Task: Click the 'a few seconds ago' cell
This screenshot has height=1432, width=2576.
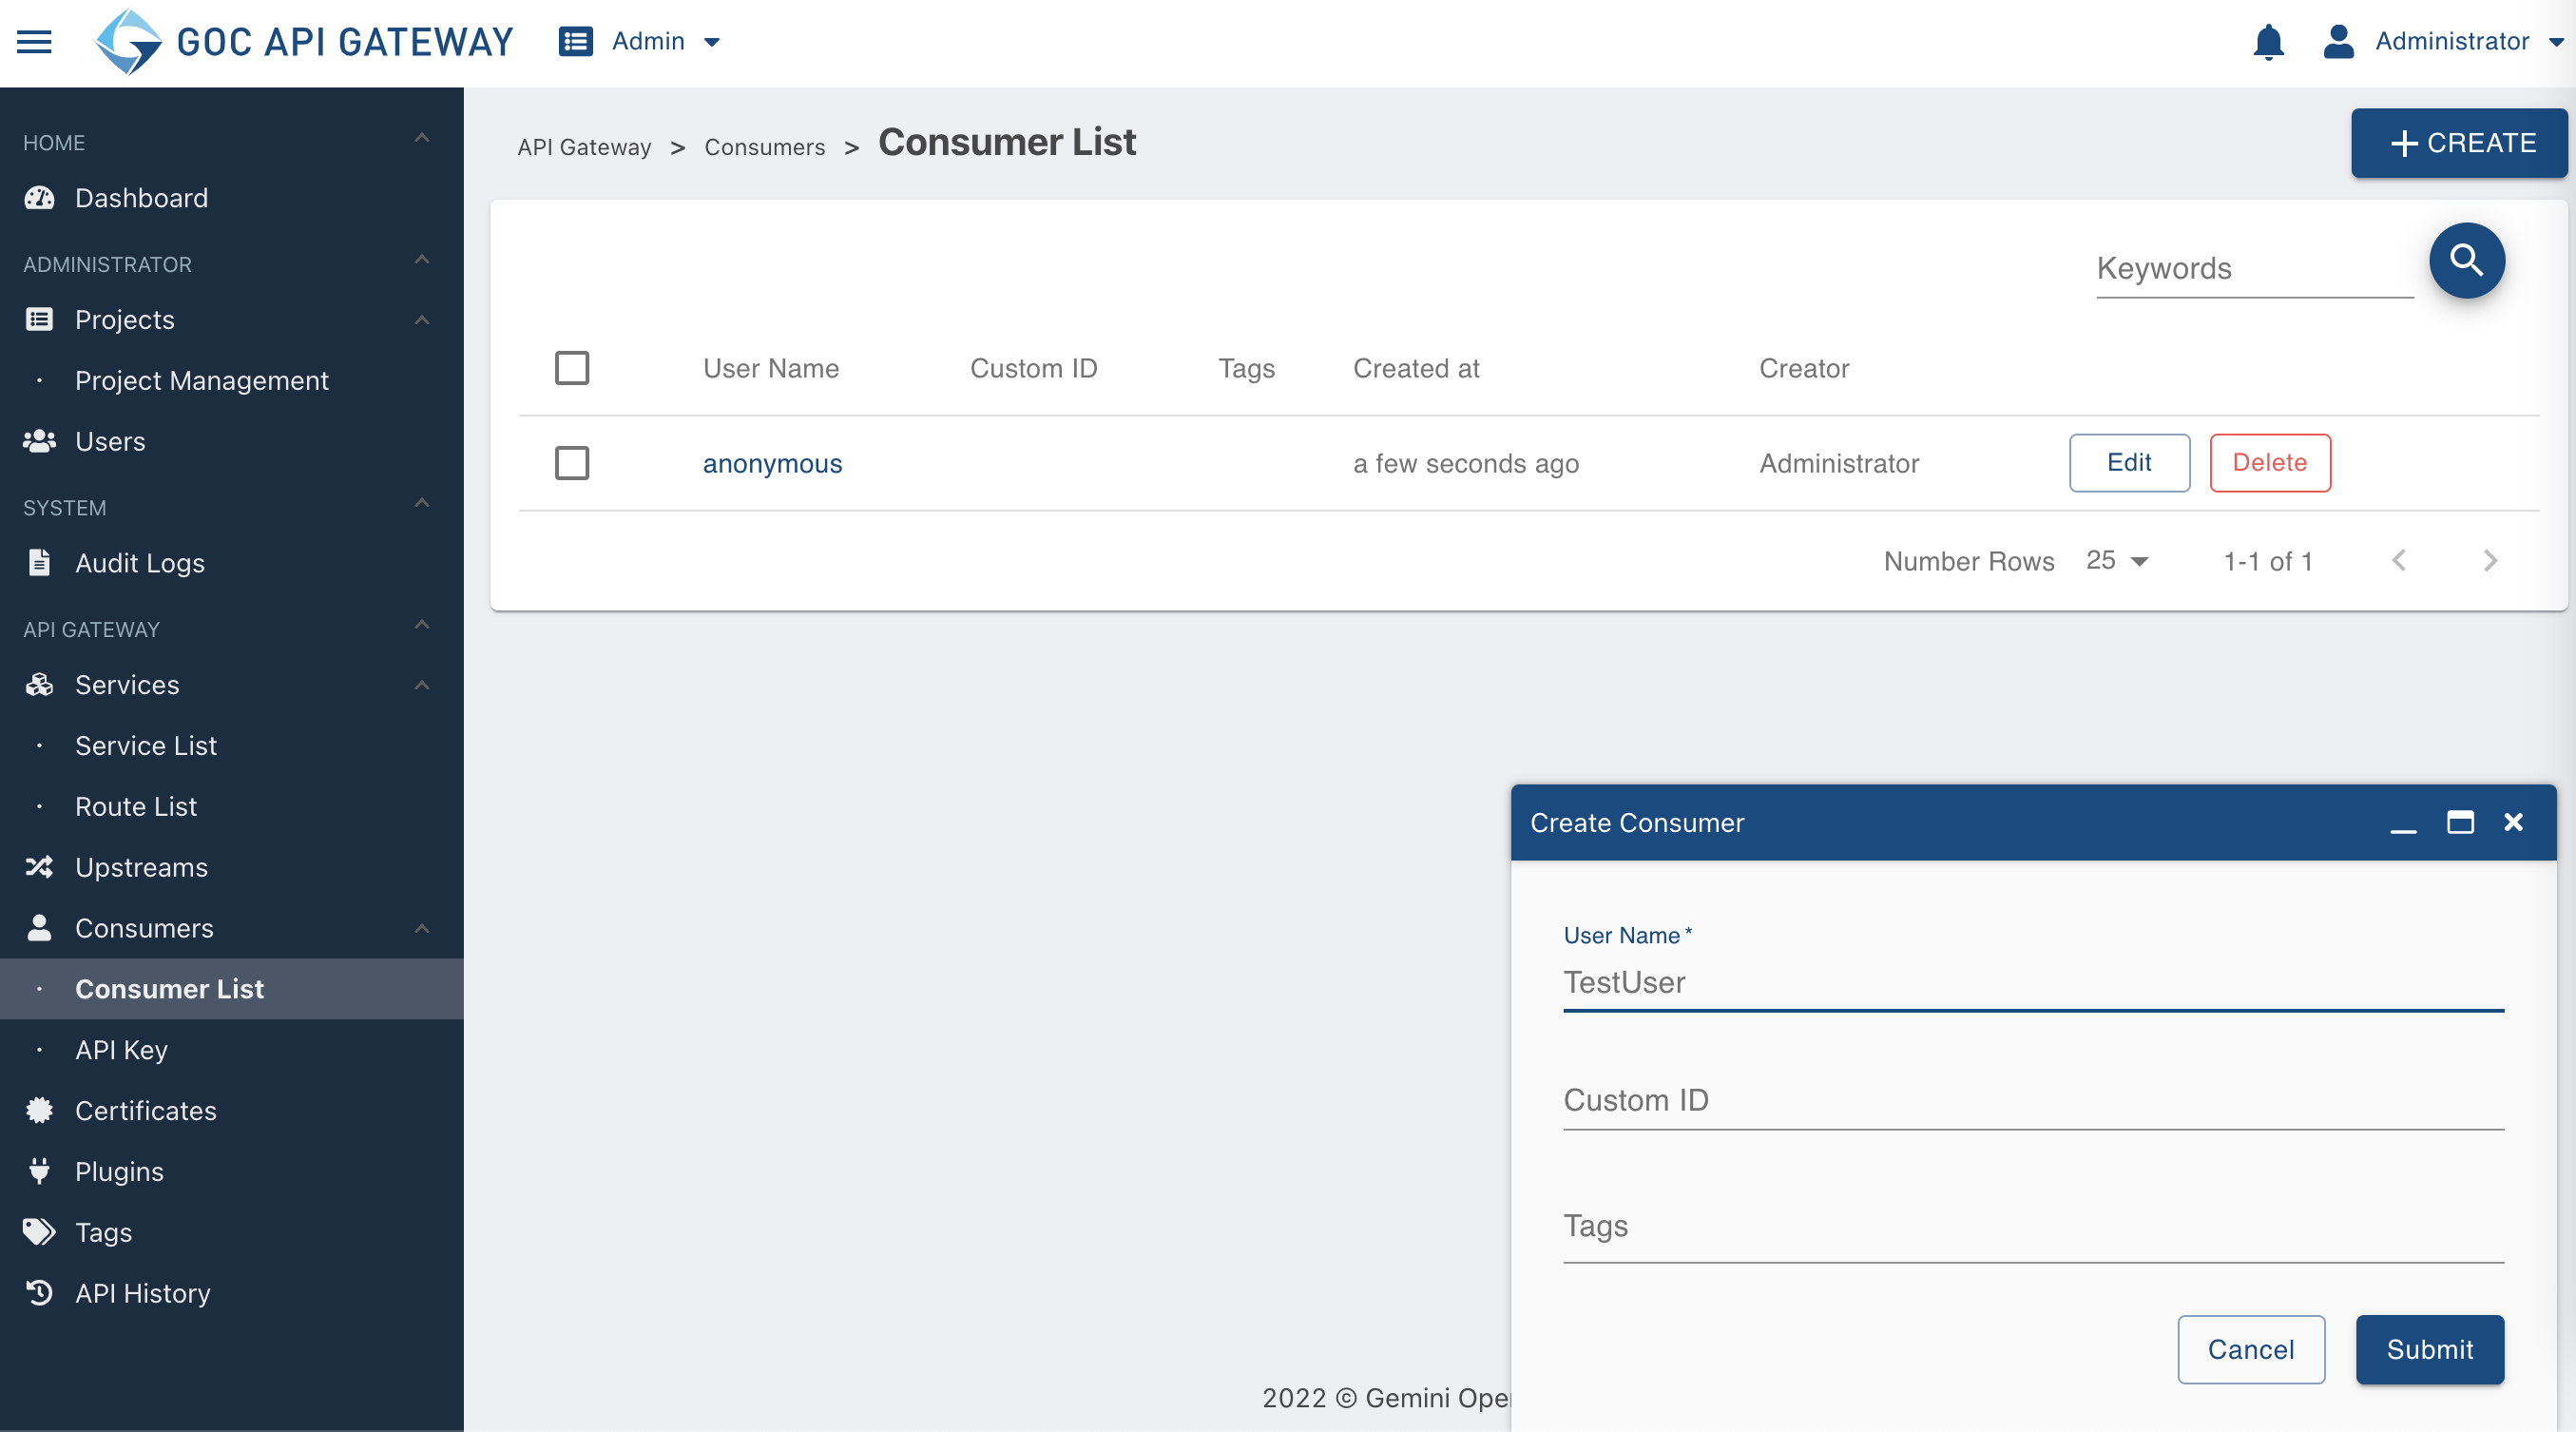Action: [1466, 464]
